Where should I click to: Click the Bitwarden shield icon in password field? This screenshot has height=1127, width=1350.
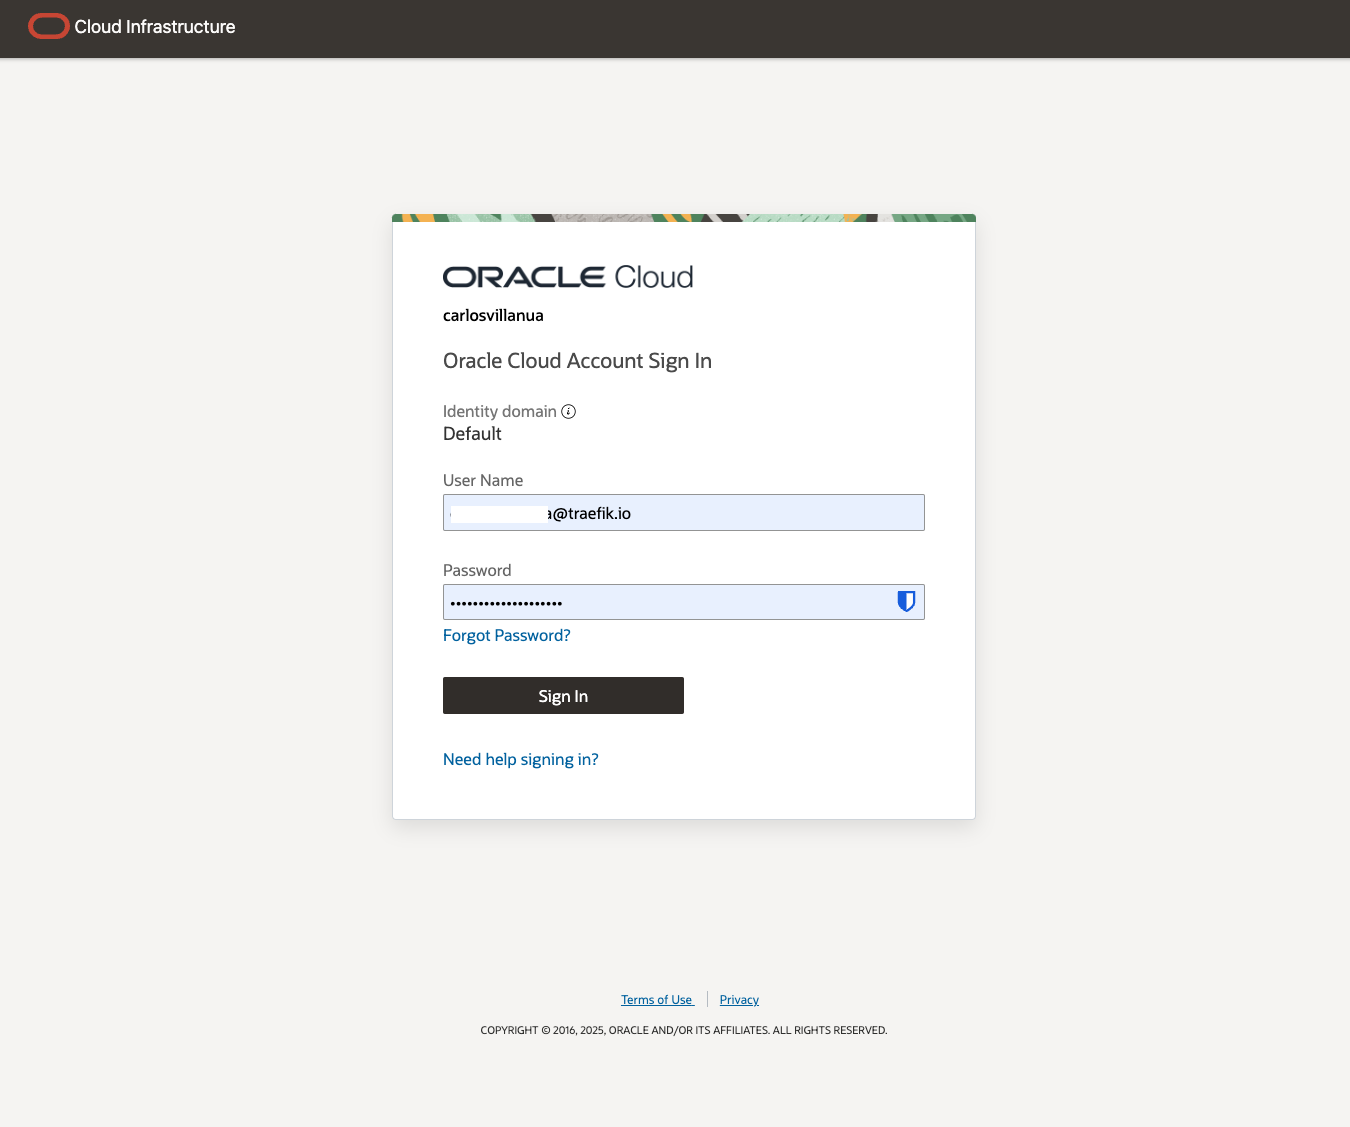pos(906,601)
